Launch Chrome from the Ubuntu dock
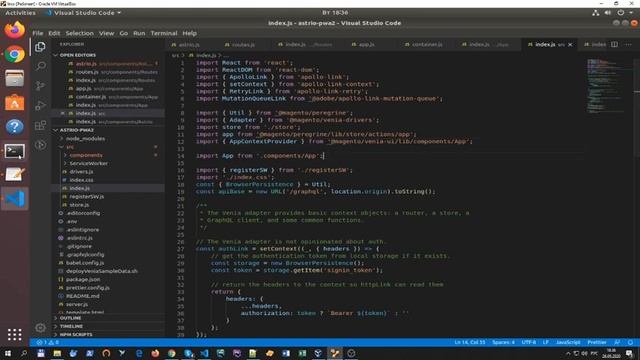The image size is (640, 360). (x=15, y=54)
